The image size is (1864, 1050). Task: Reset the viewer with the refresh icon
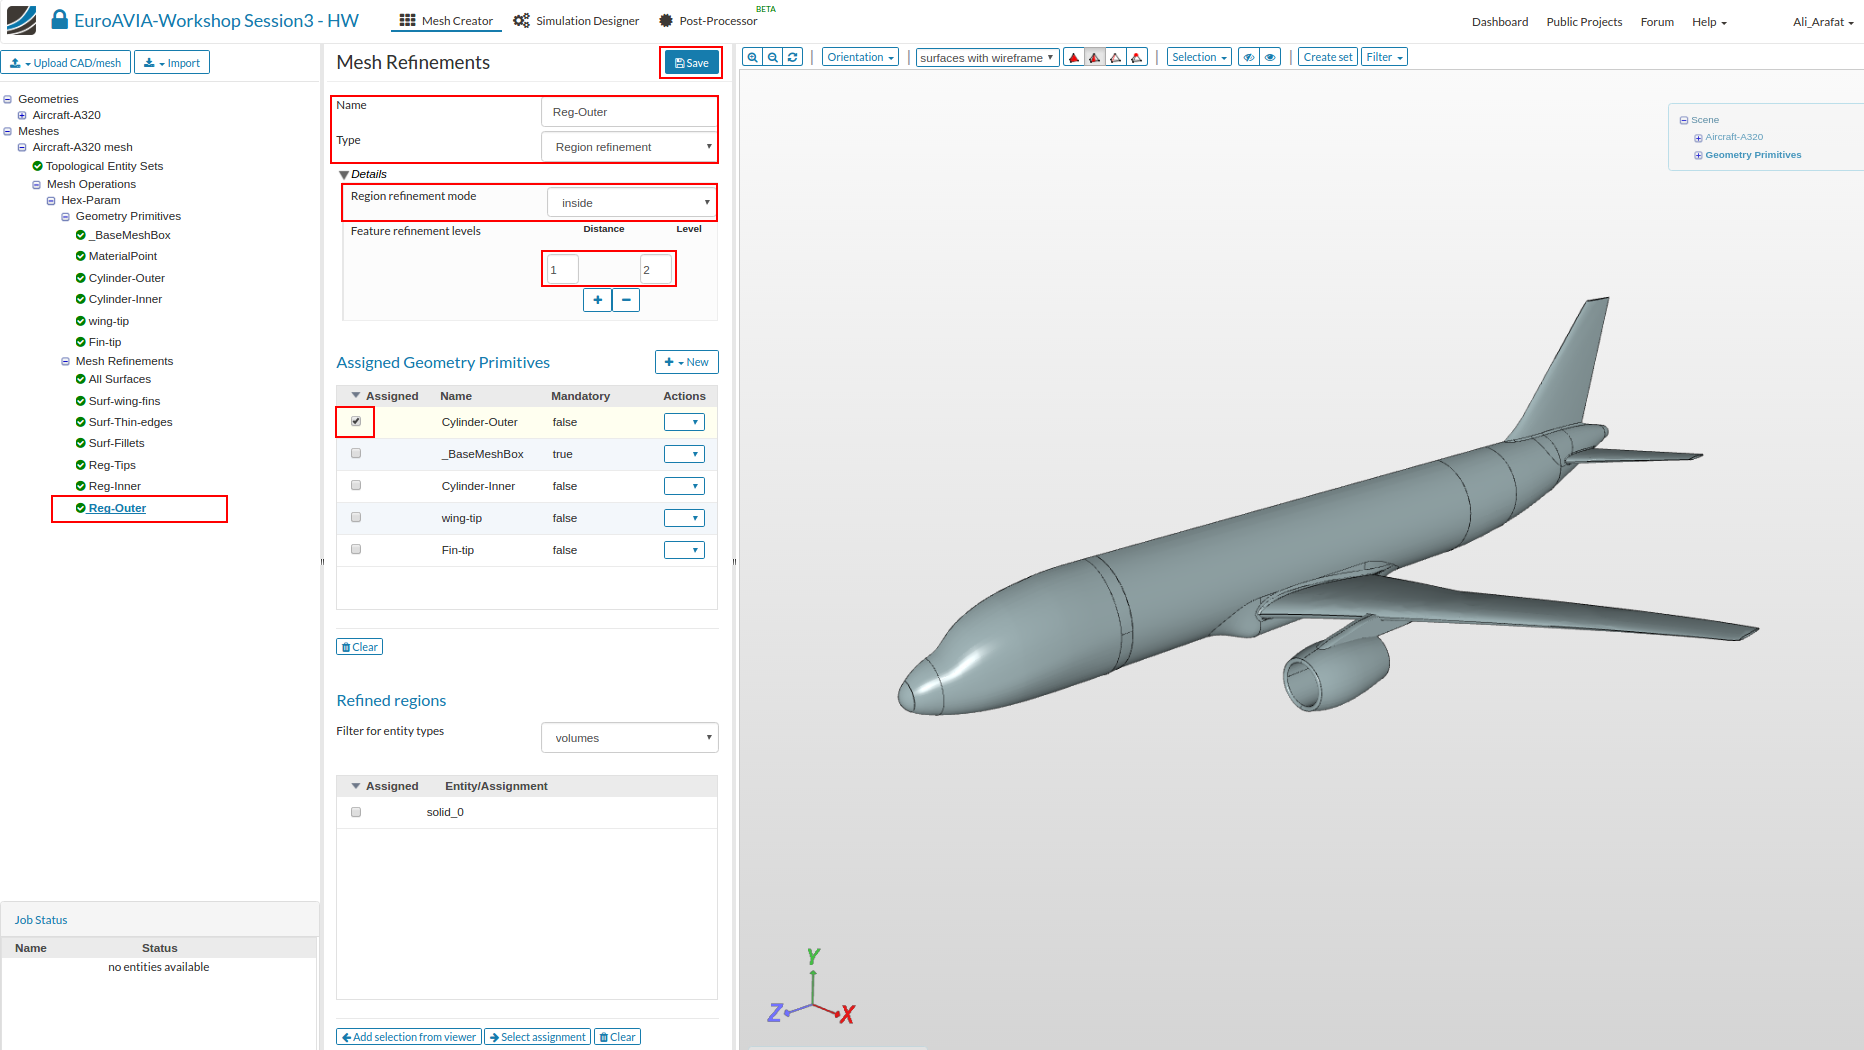click(x=793, y=57)
